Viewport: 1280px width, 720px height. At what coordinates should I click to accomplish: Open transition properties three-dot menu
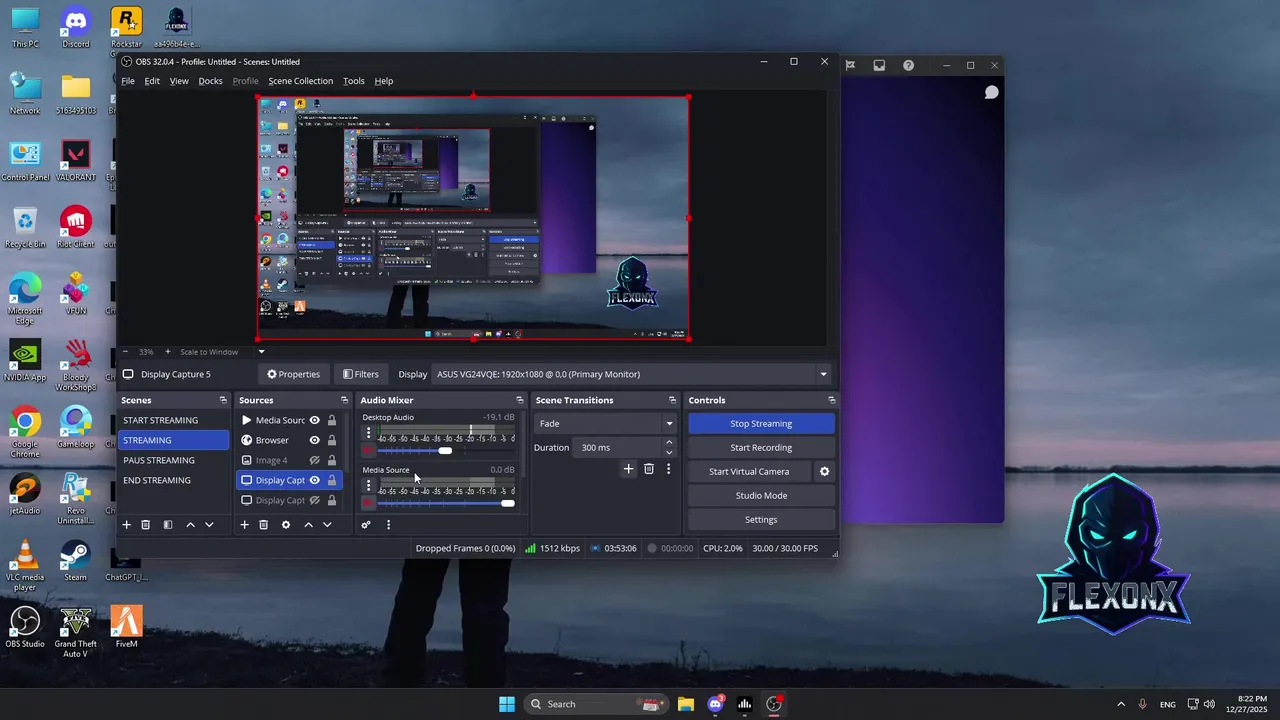[668, 469]
